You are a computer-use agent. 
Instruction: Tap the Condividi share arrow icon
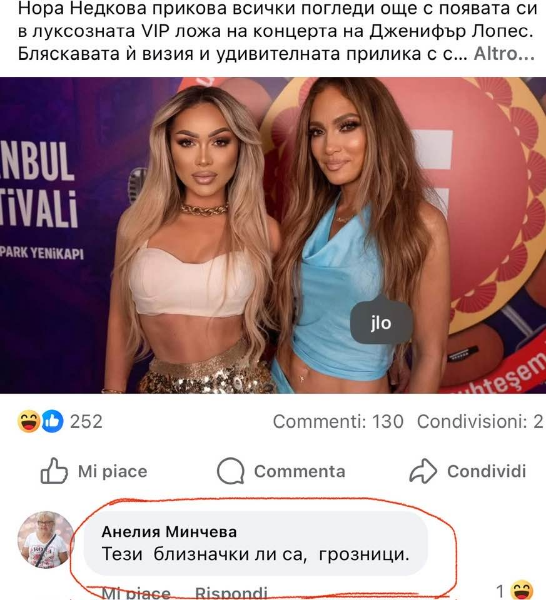point(423,471)
